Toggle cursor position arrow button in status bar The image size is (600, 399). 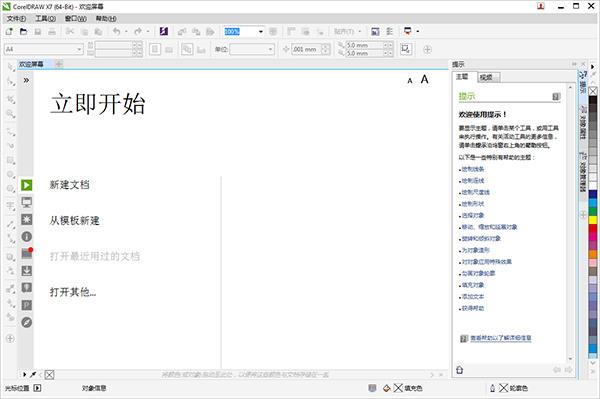pos(37,388)
